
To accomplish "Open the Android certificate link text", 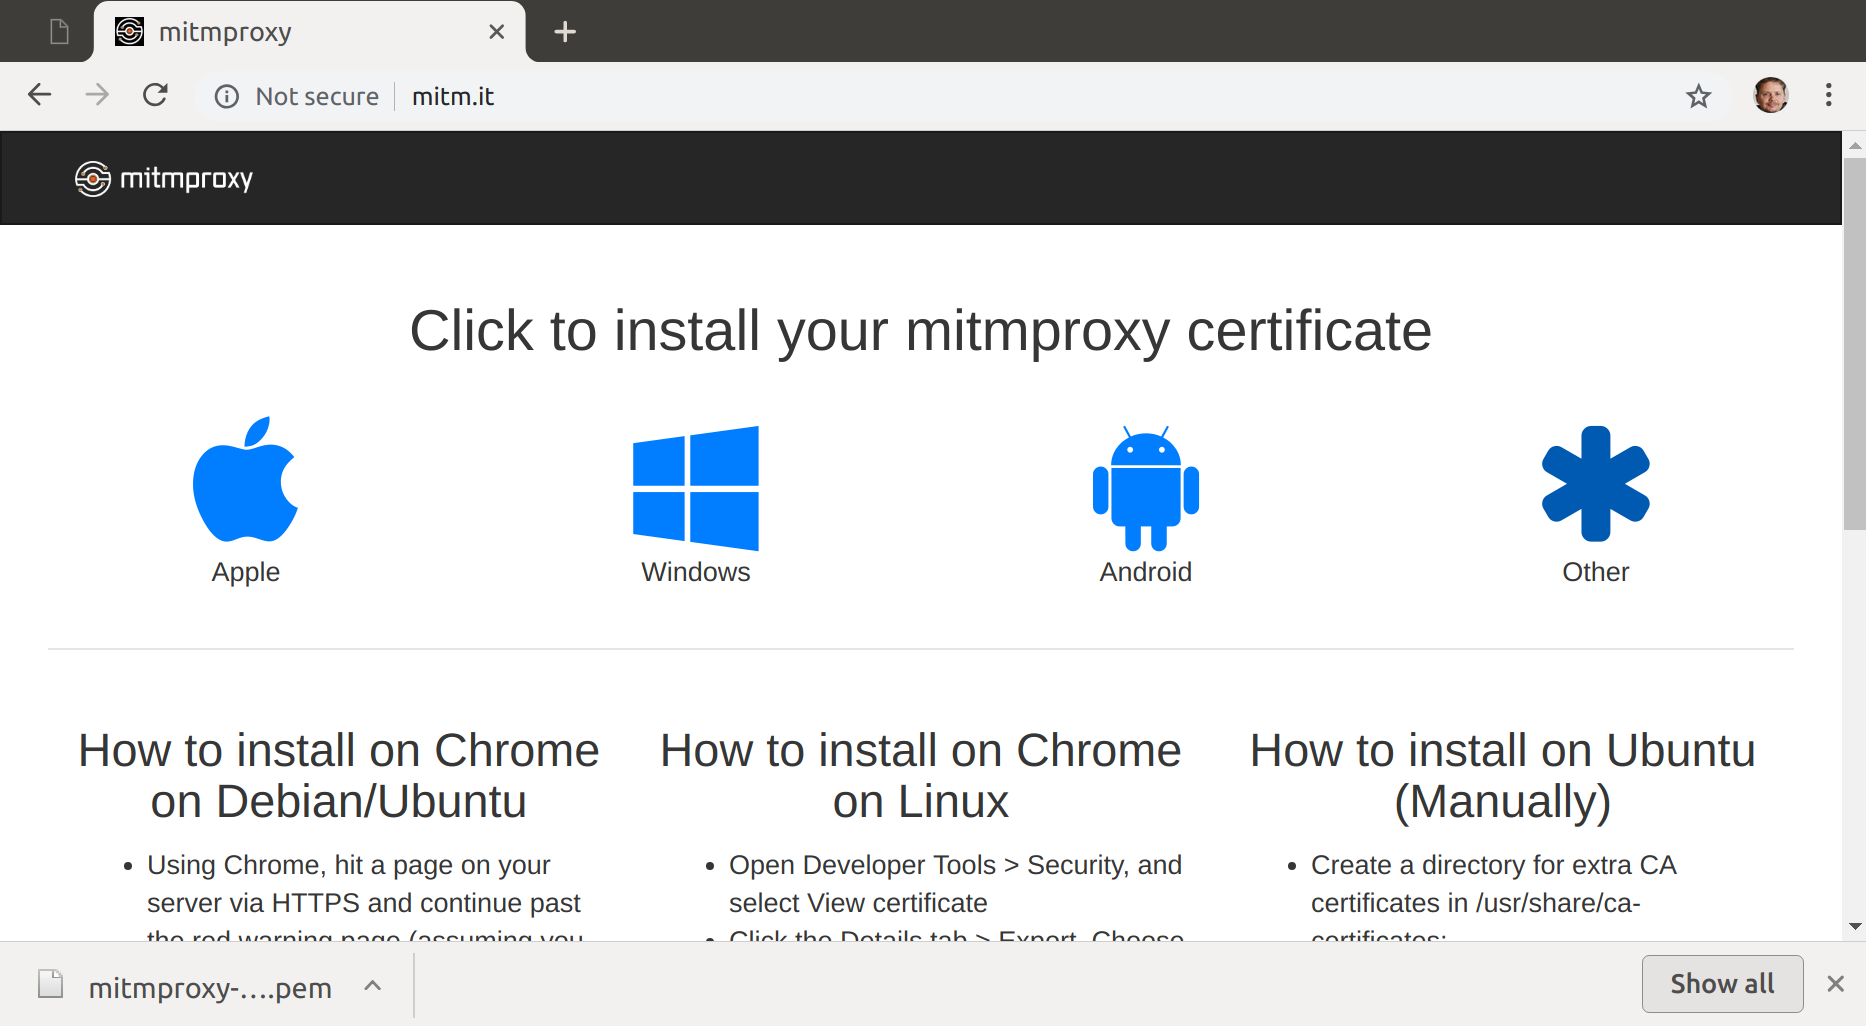I will [1146, 572].
